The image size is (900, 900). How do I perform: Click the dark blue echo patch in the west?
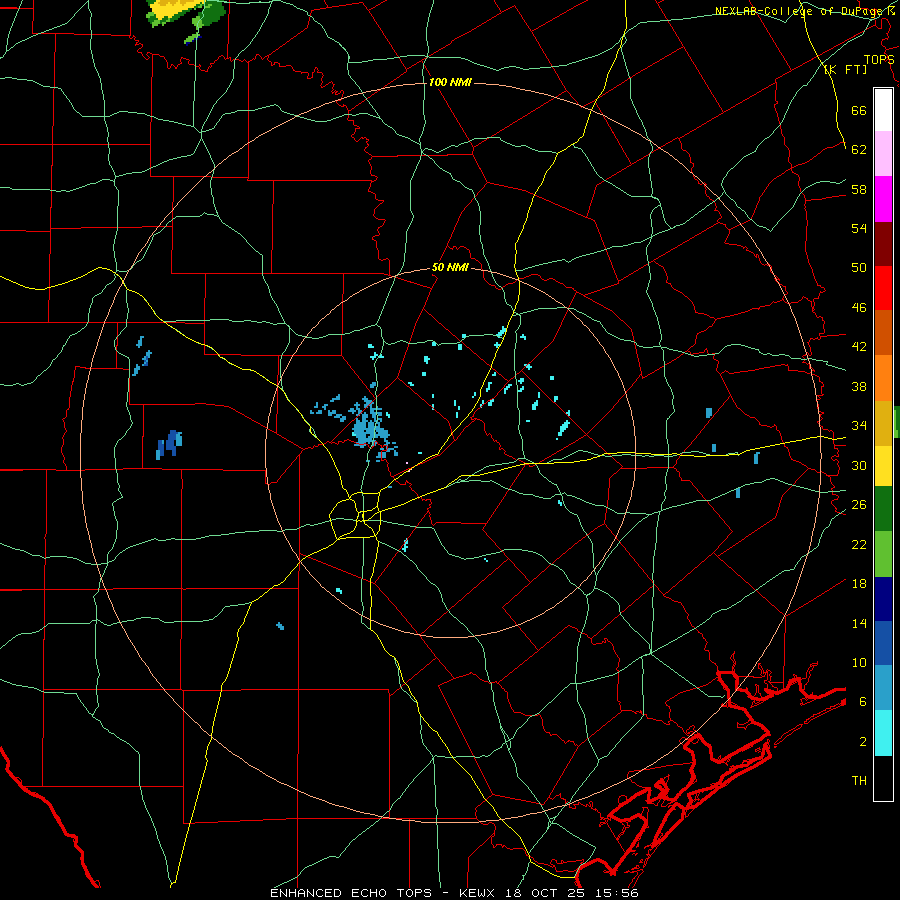(x=169, y=445)
